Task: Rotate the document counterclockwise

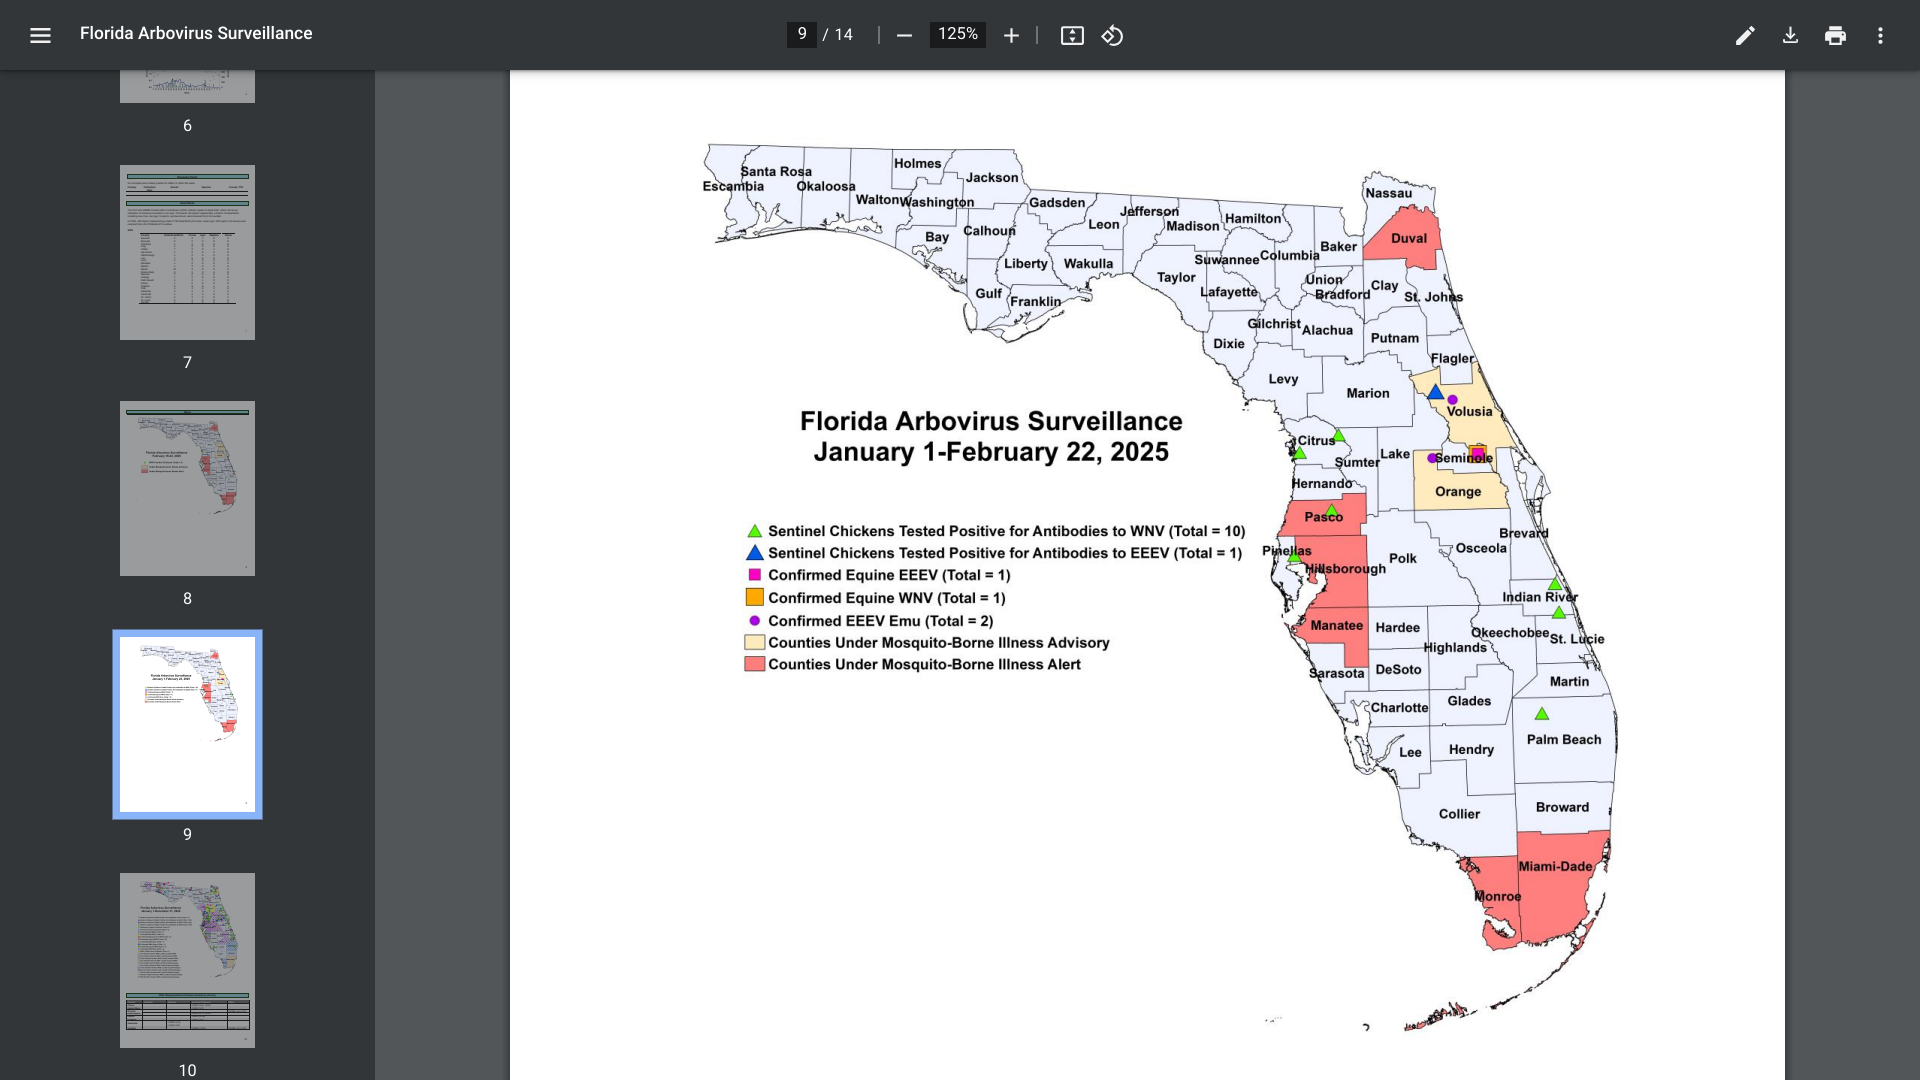Action: (1112, 36)
